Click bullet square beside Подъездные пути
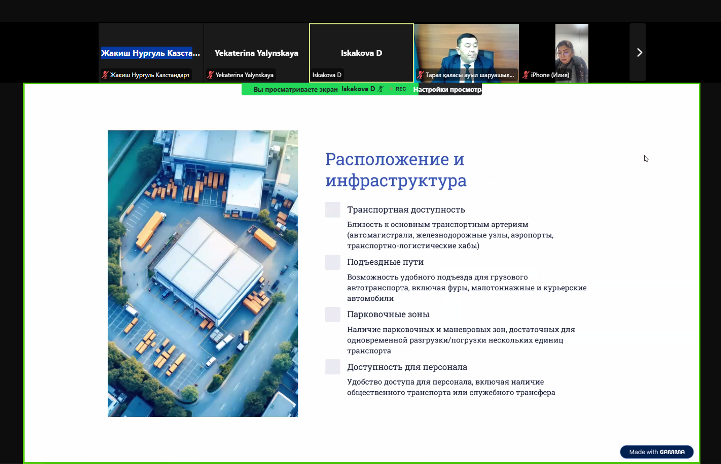The height and width of the screenshot is (464, 721). (x=332, y=262)
